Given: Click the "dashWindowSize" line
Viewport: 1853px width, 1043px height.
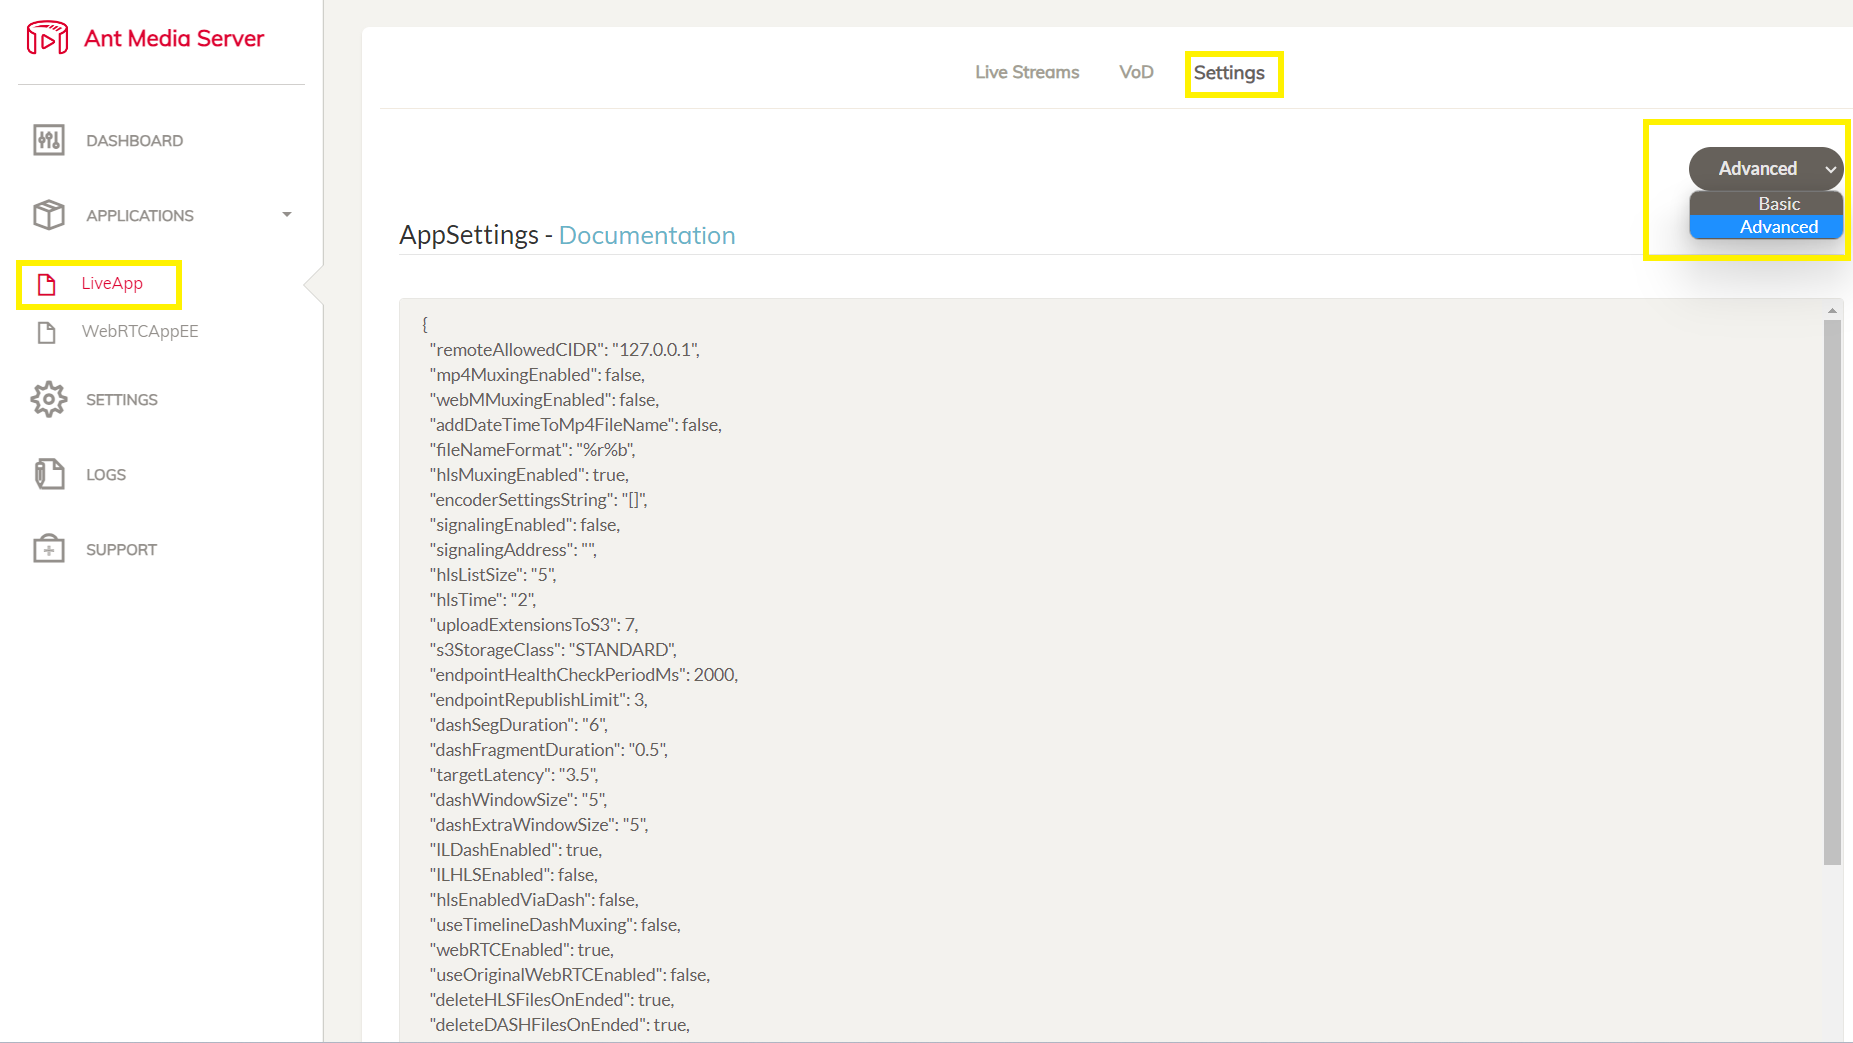Looking at the screenshot, I should click(x=518, y=800).
